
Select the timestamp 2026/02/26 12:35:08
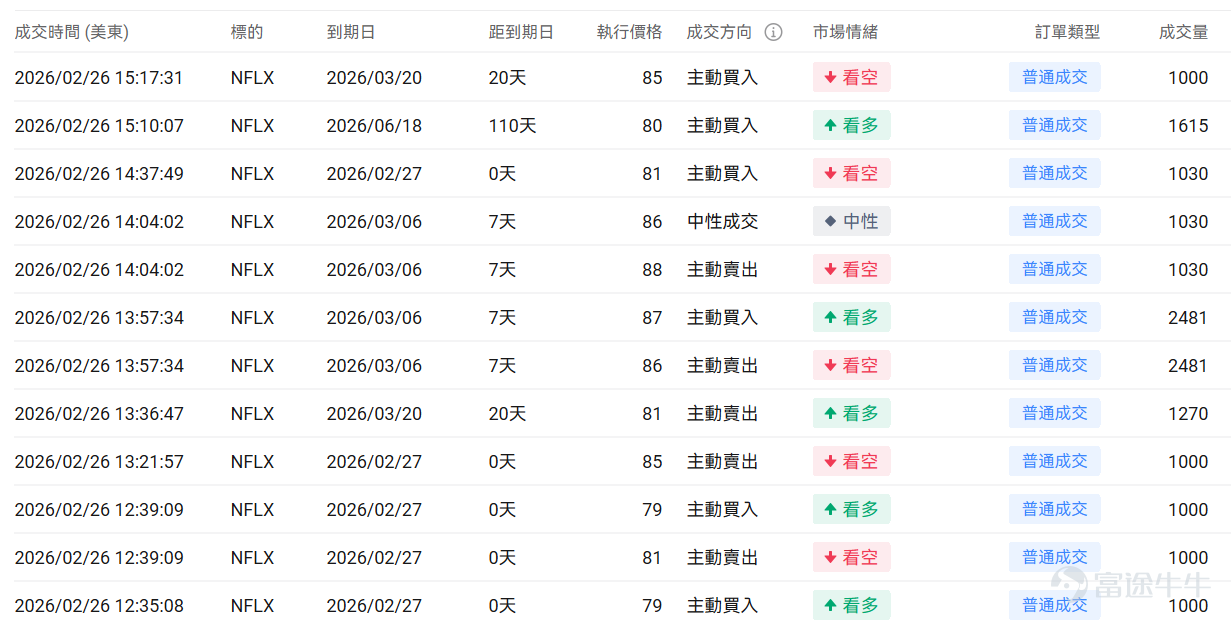99,606
